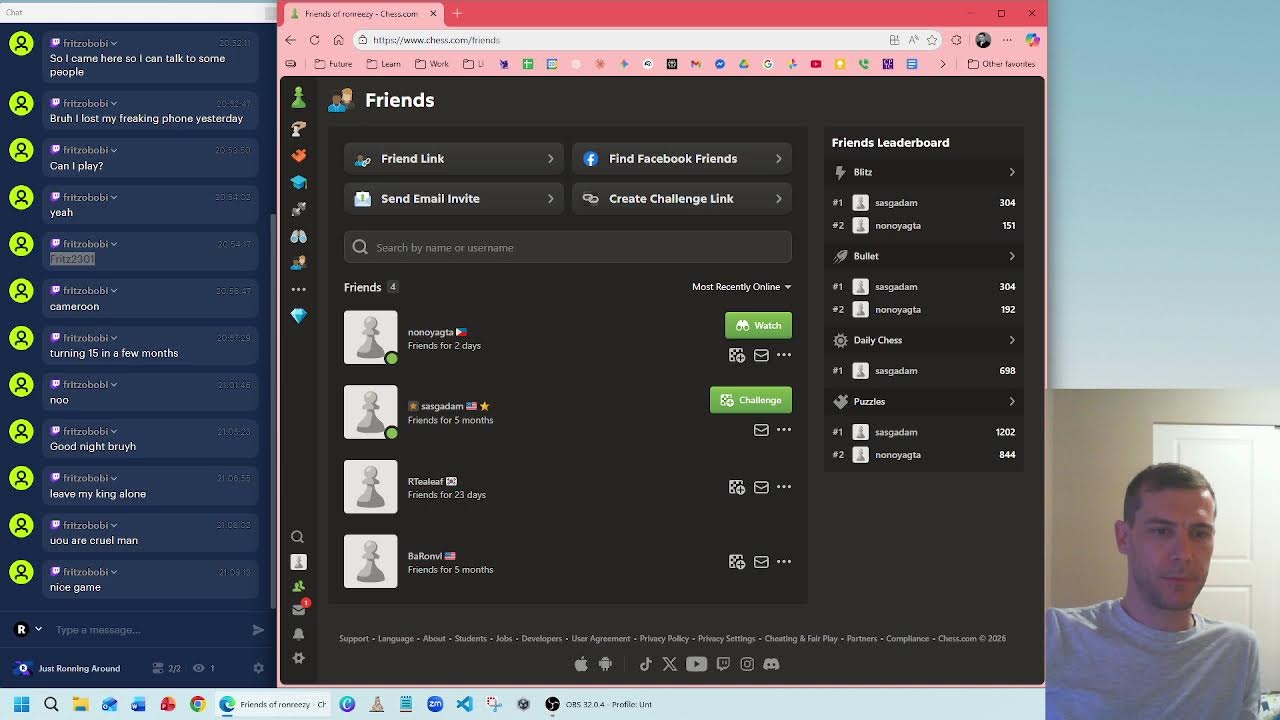Send a message to nonoyagta via envelope
Viewport: 1280px width, 720px height.
[x=761, y=355]
